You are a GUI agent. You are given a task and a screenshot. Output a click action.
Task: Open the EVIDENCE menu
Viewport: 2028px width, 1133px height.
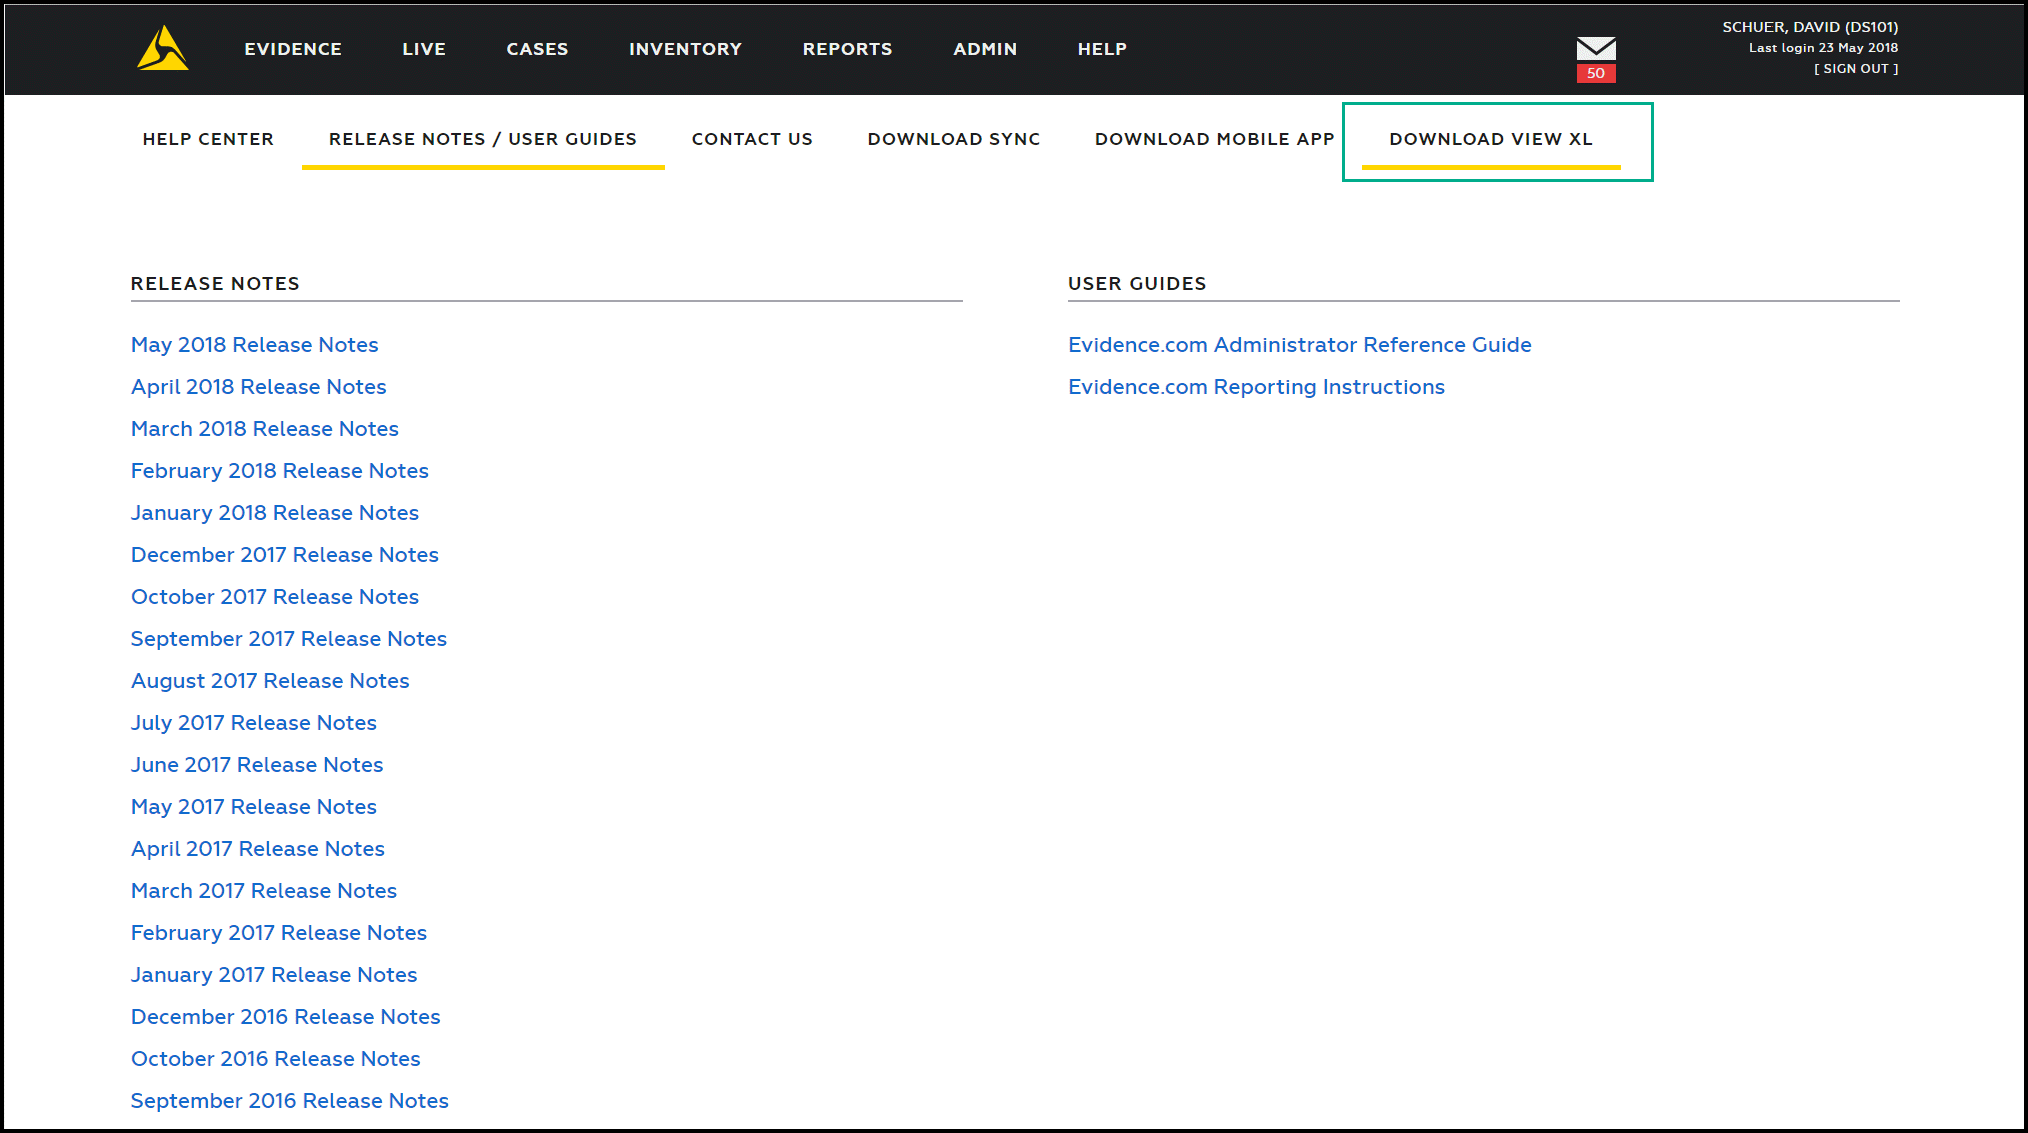coord(292,48)
